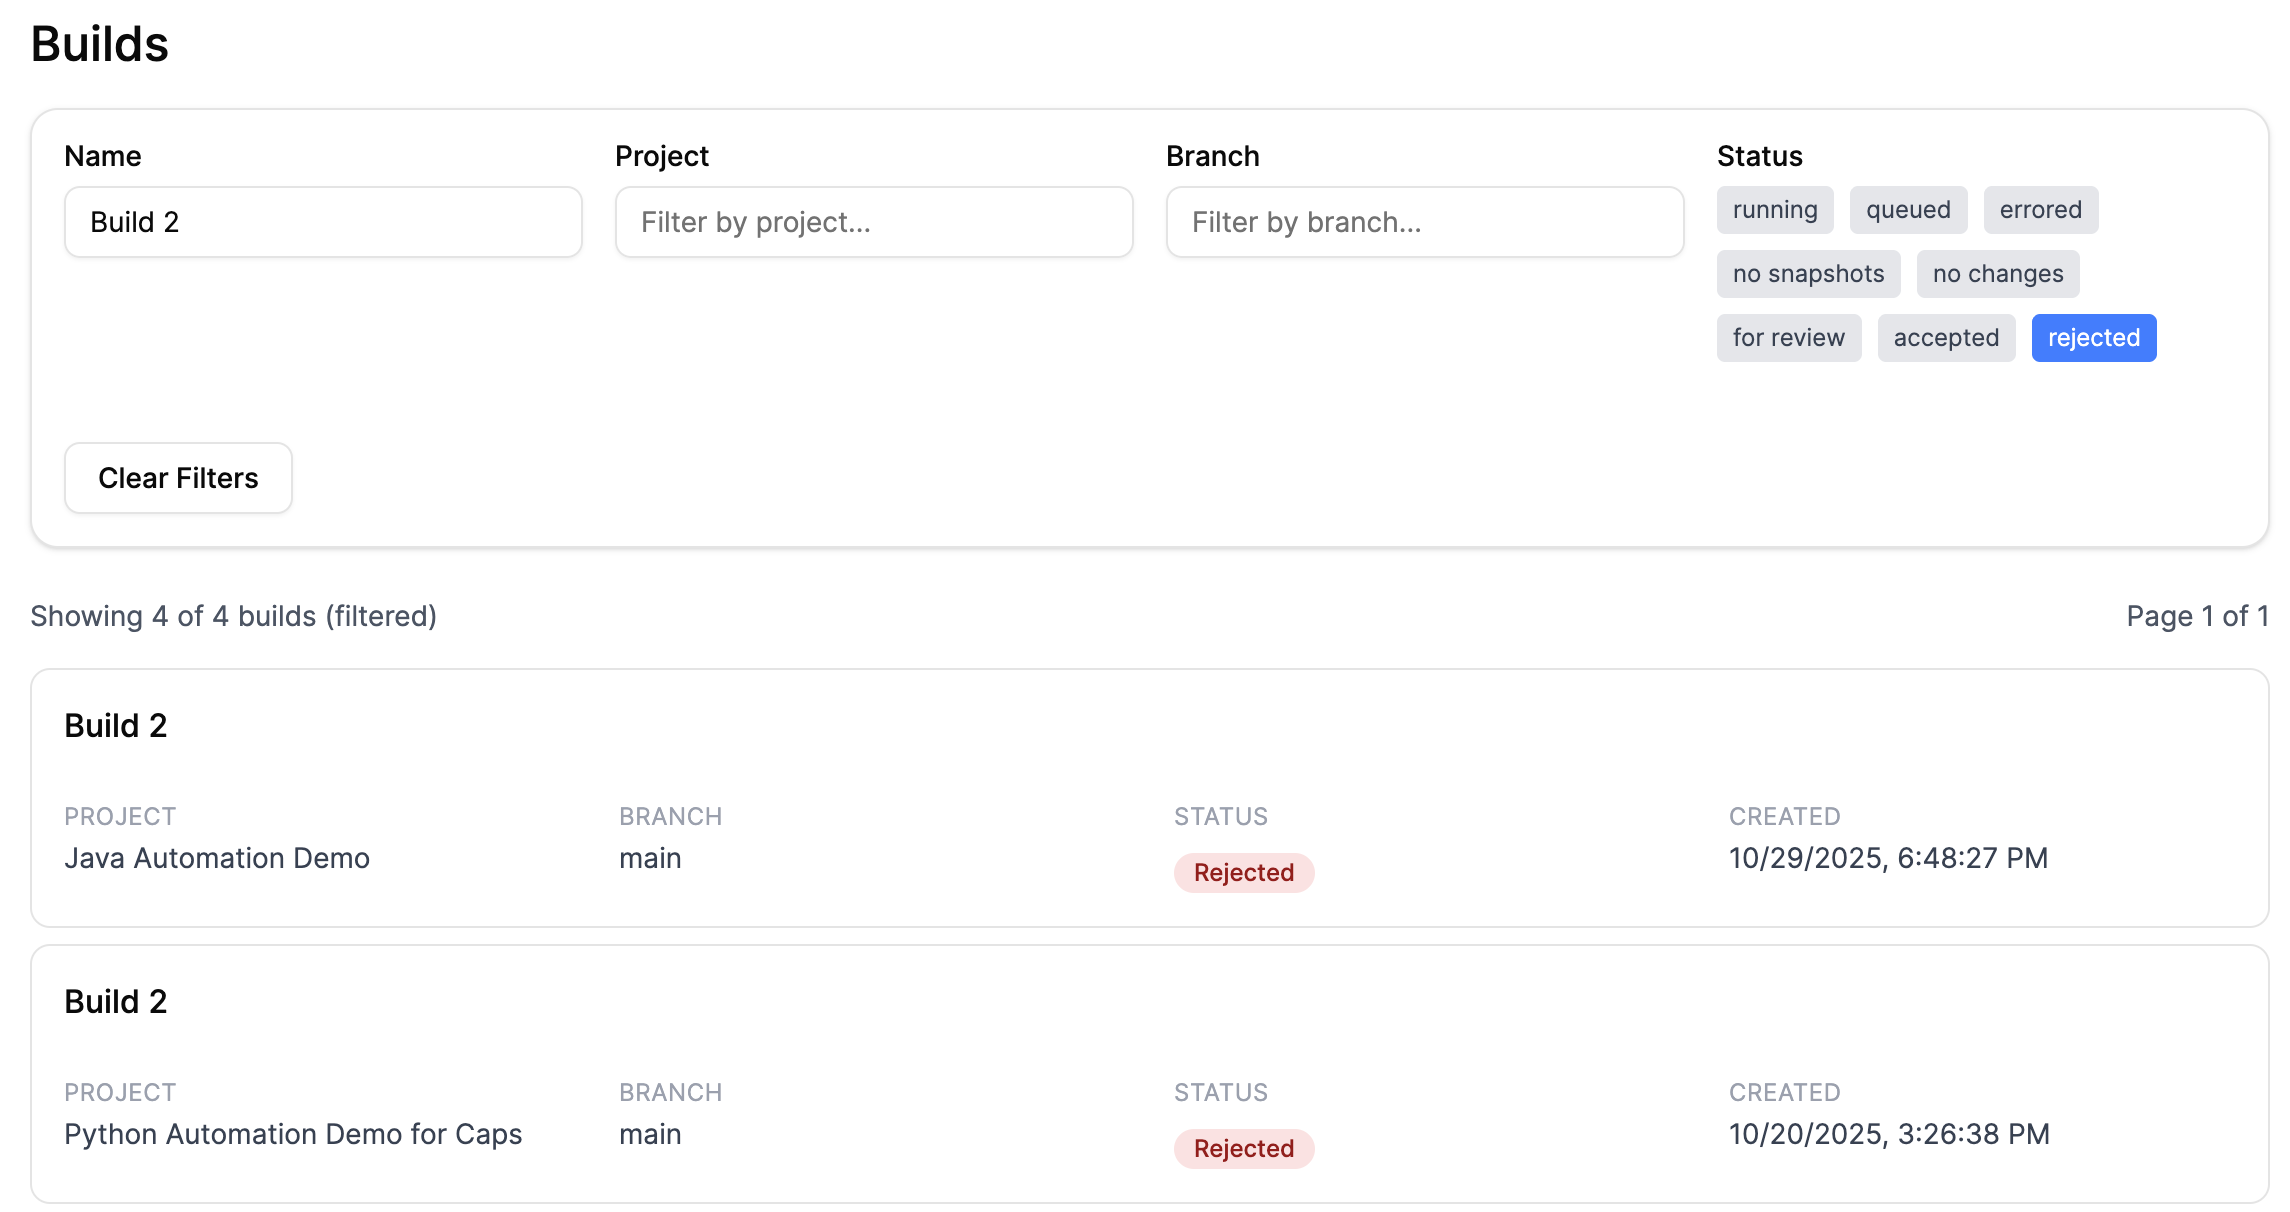
Task: Toggle the queued status filter
Action: [1907, 210]
